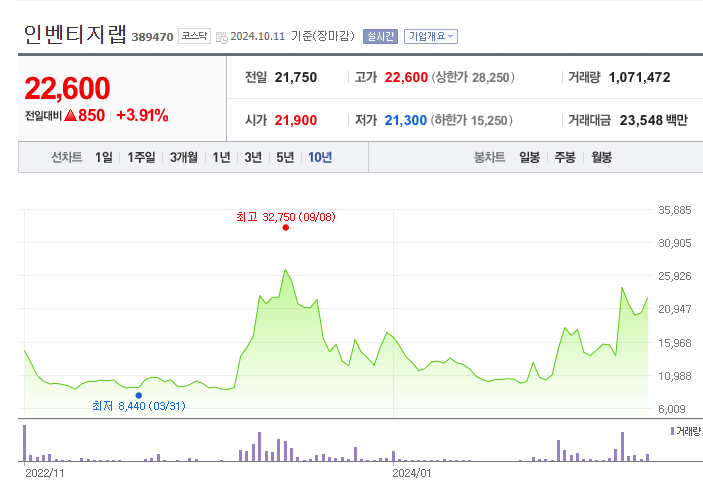Select the 1년 line chart tab
The height and width of the screenshot is (488, 703).
[221, 157]
